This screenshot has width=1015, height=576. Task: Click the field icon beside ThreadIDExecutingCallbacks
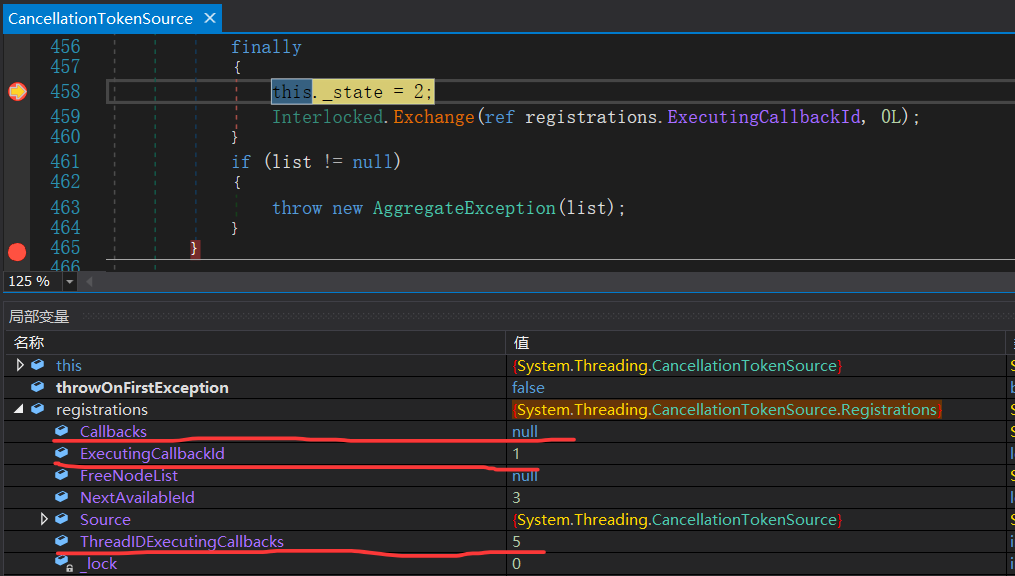(61, 541)
